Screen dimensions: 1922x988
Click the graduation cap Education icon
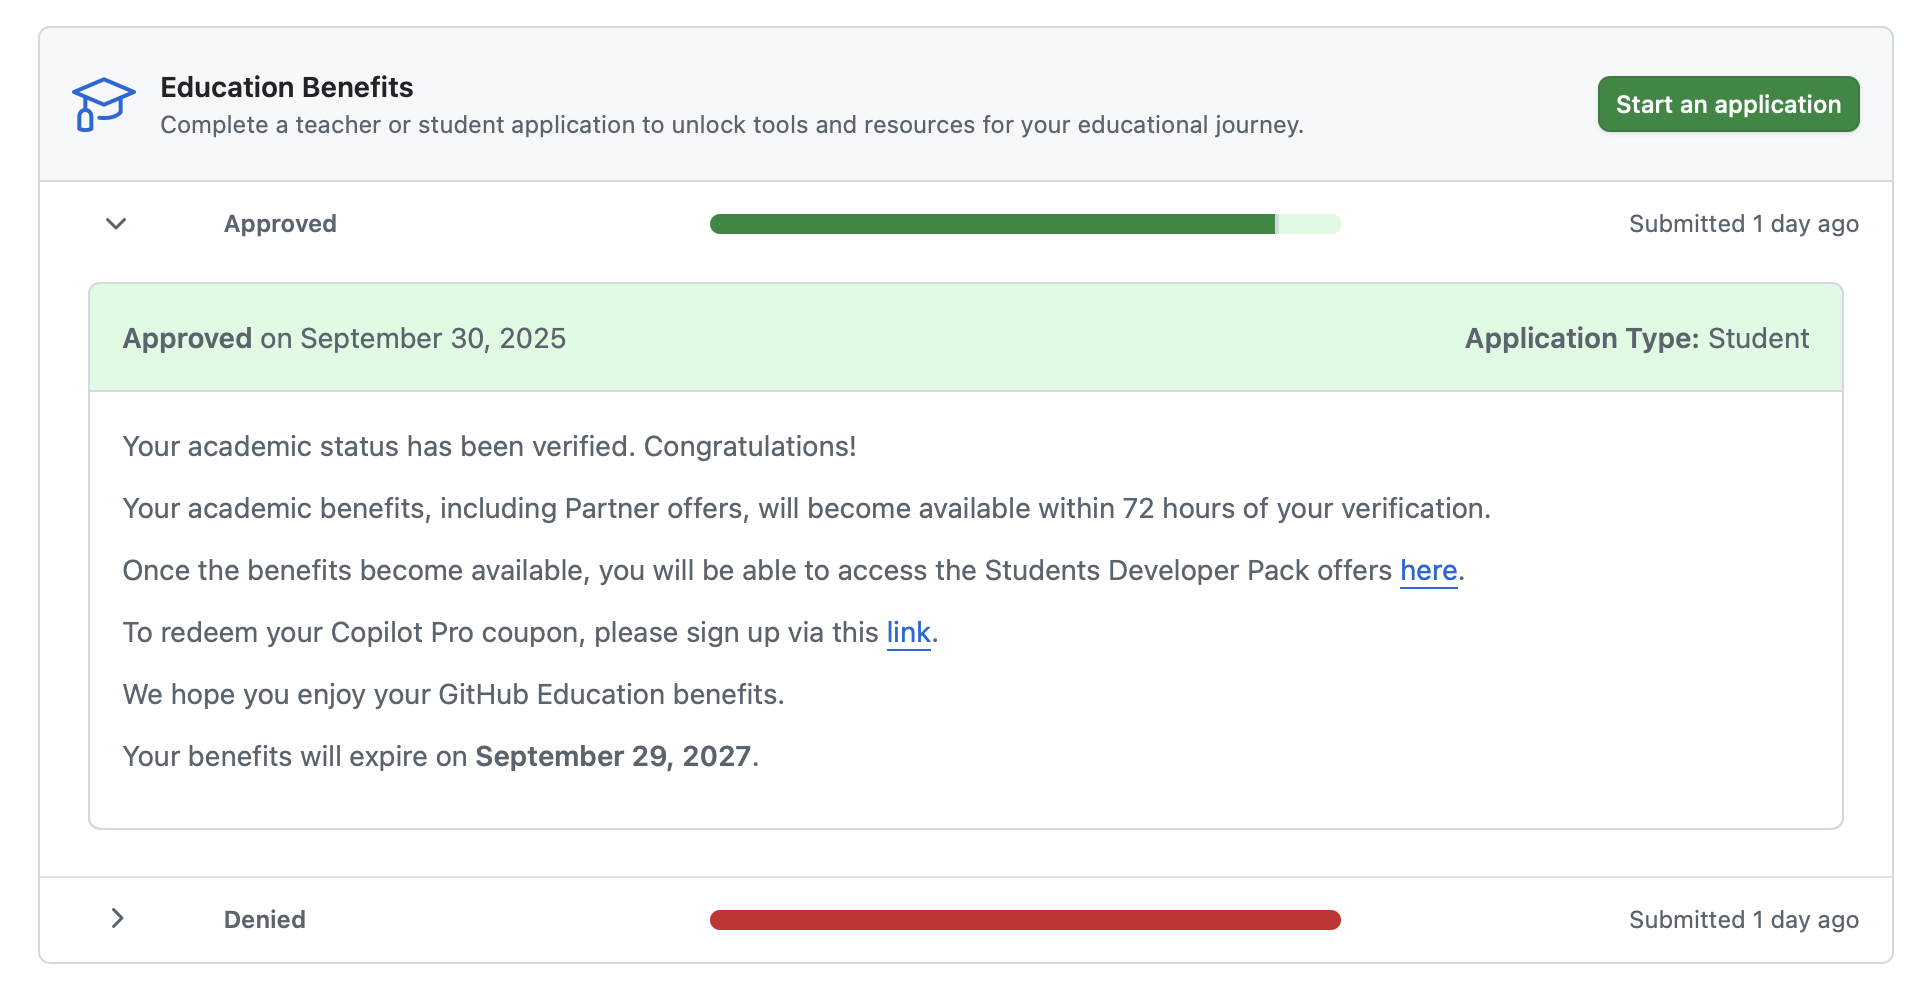coord(103,104)
